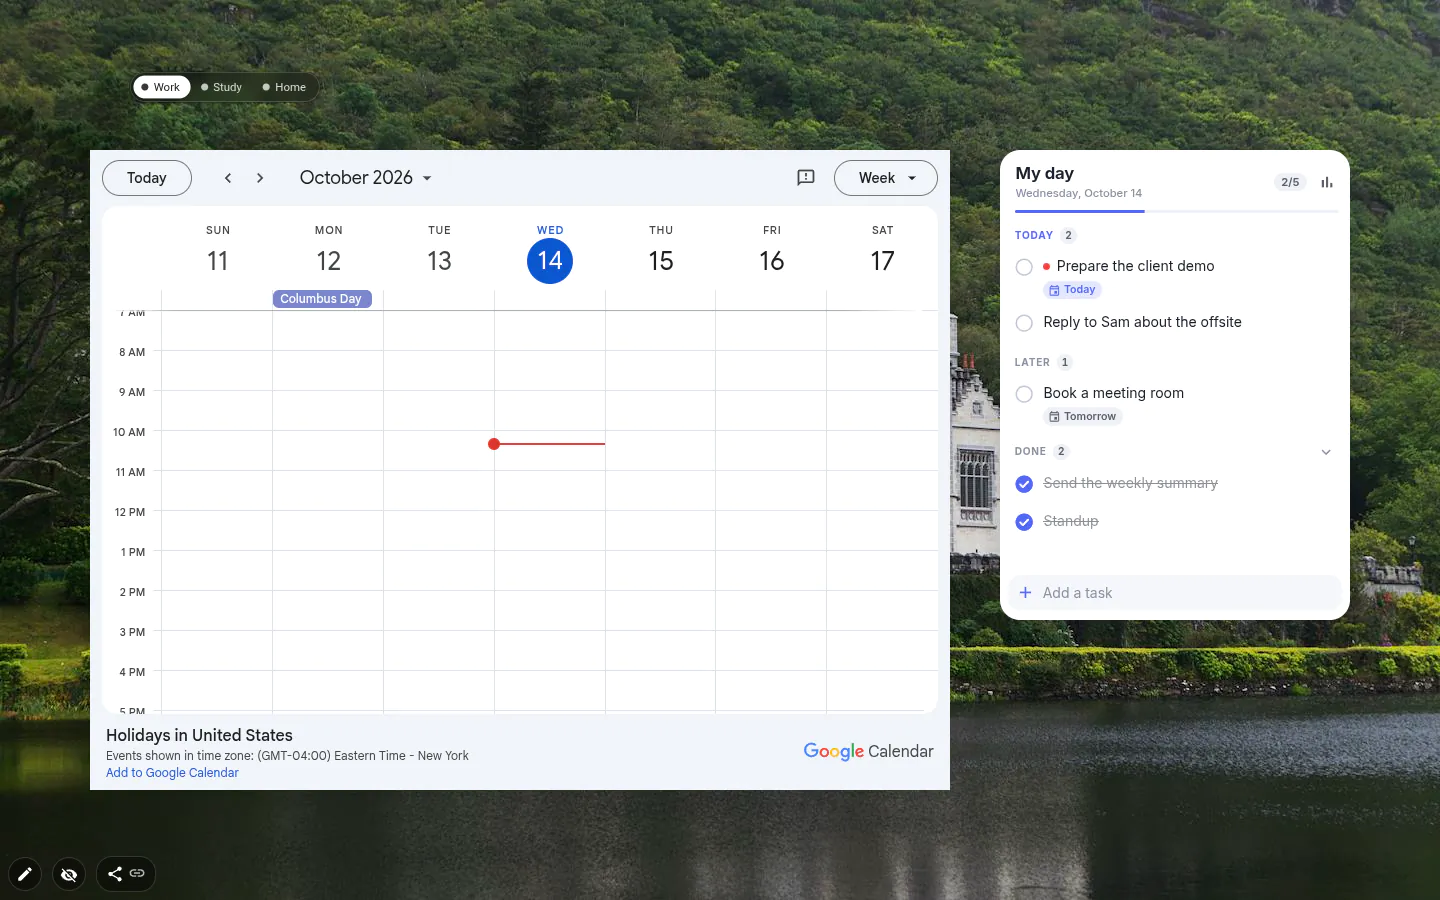Open the Week view dropdown
The width and height of the screenshot is (1440, 900).
[886, 178]
